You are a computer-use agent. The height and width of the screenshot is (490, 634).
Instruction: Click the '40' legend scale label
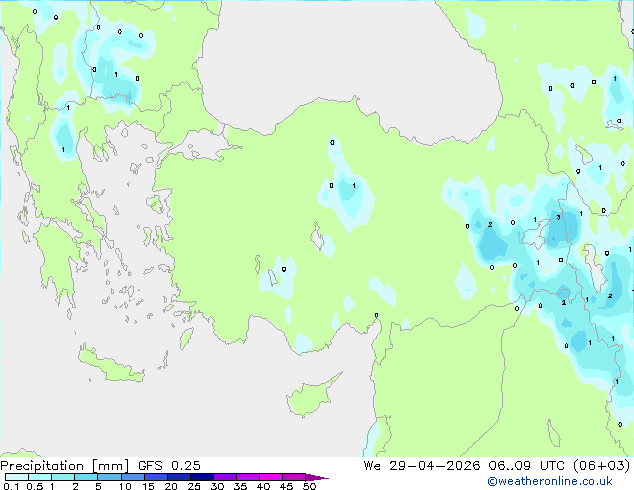click(263, 486)
